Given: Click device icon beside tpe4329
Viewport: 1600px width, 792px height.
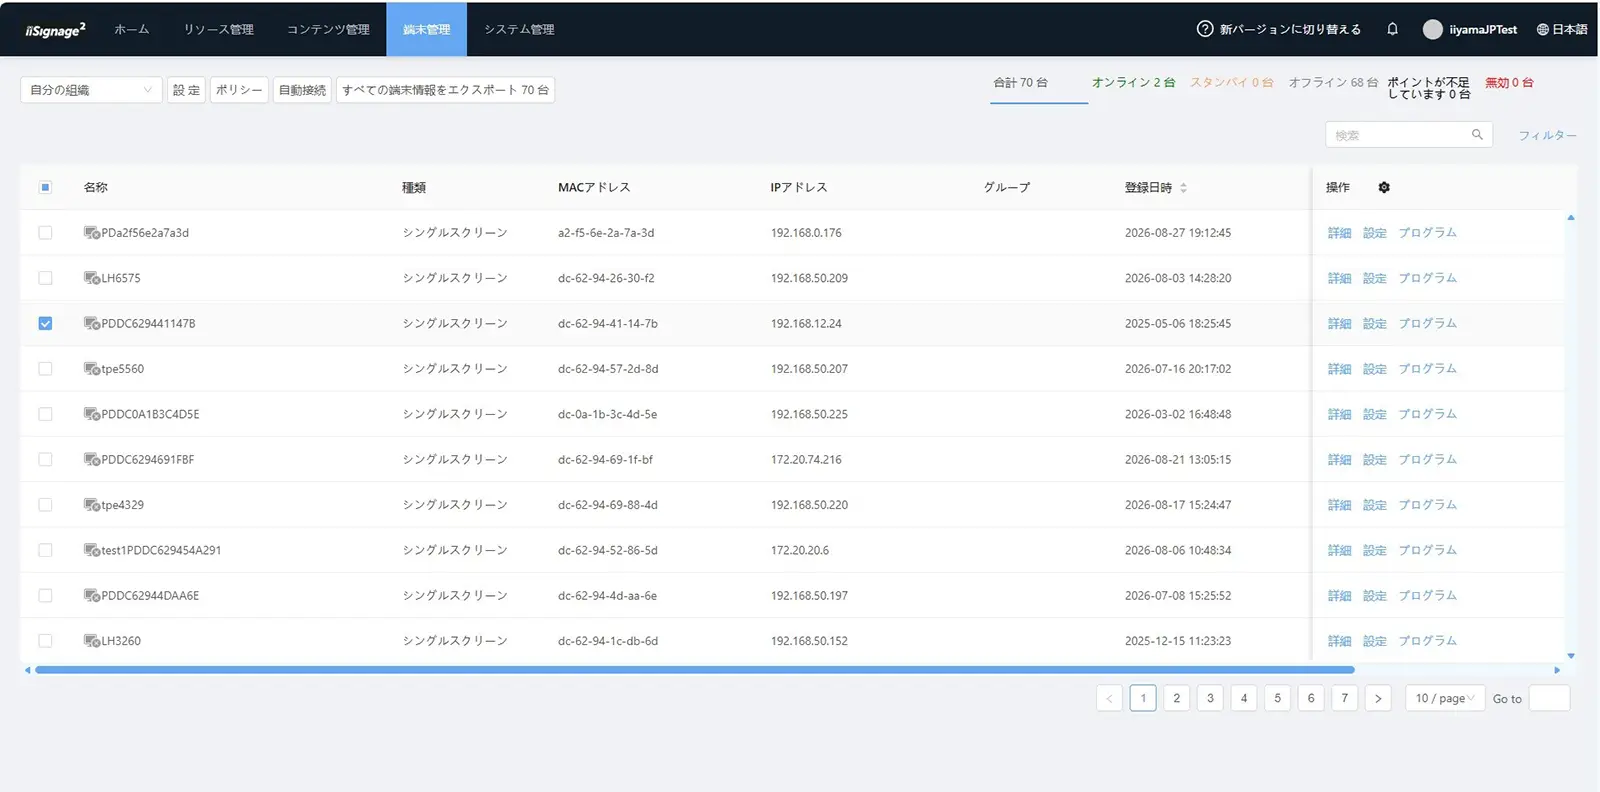Looking at the screenshot, I should [92, 505].
